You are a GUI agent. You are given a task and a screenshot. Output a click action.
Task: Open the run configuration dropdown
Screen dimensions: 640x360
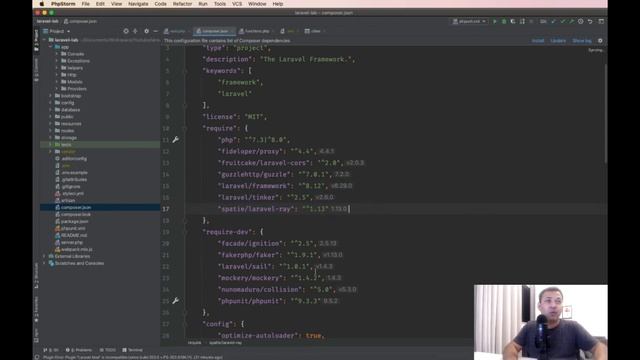[469, 21]
